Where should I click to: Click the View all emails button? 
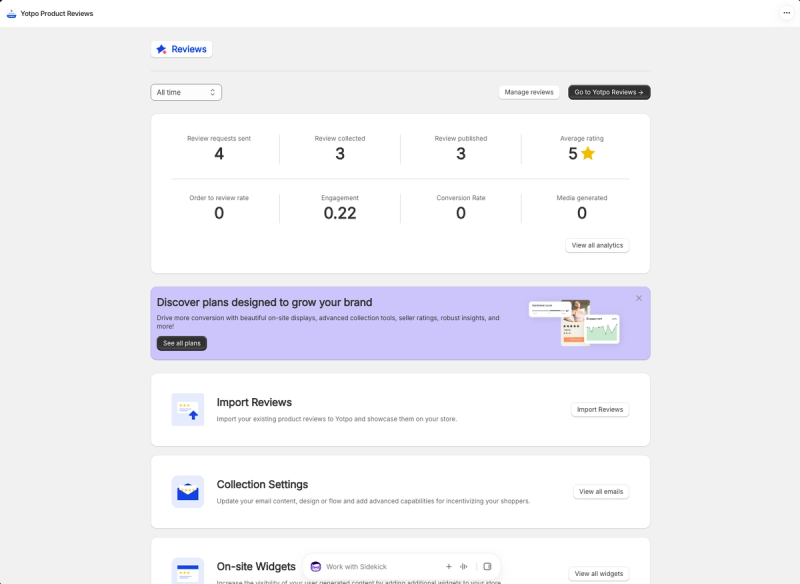click(601, 492)
